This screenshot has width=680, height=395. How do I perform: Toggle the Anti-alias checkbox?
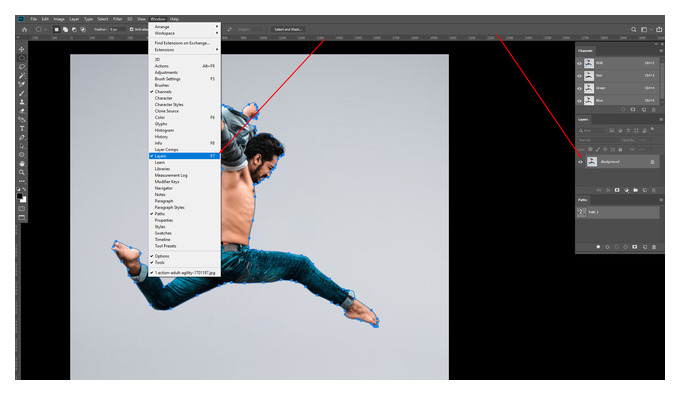tap(131, 29)
